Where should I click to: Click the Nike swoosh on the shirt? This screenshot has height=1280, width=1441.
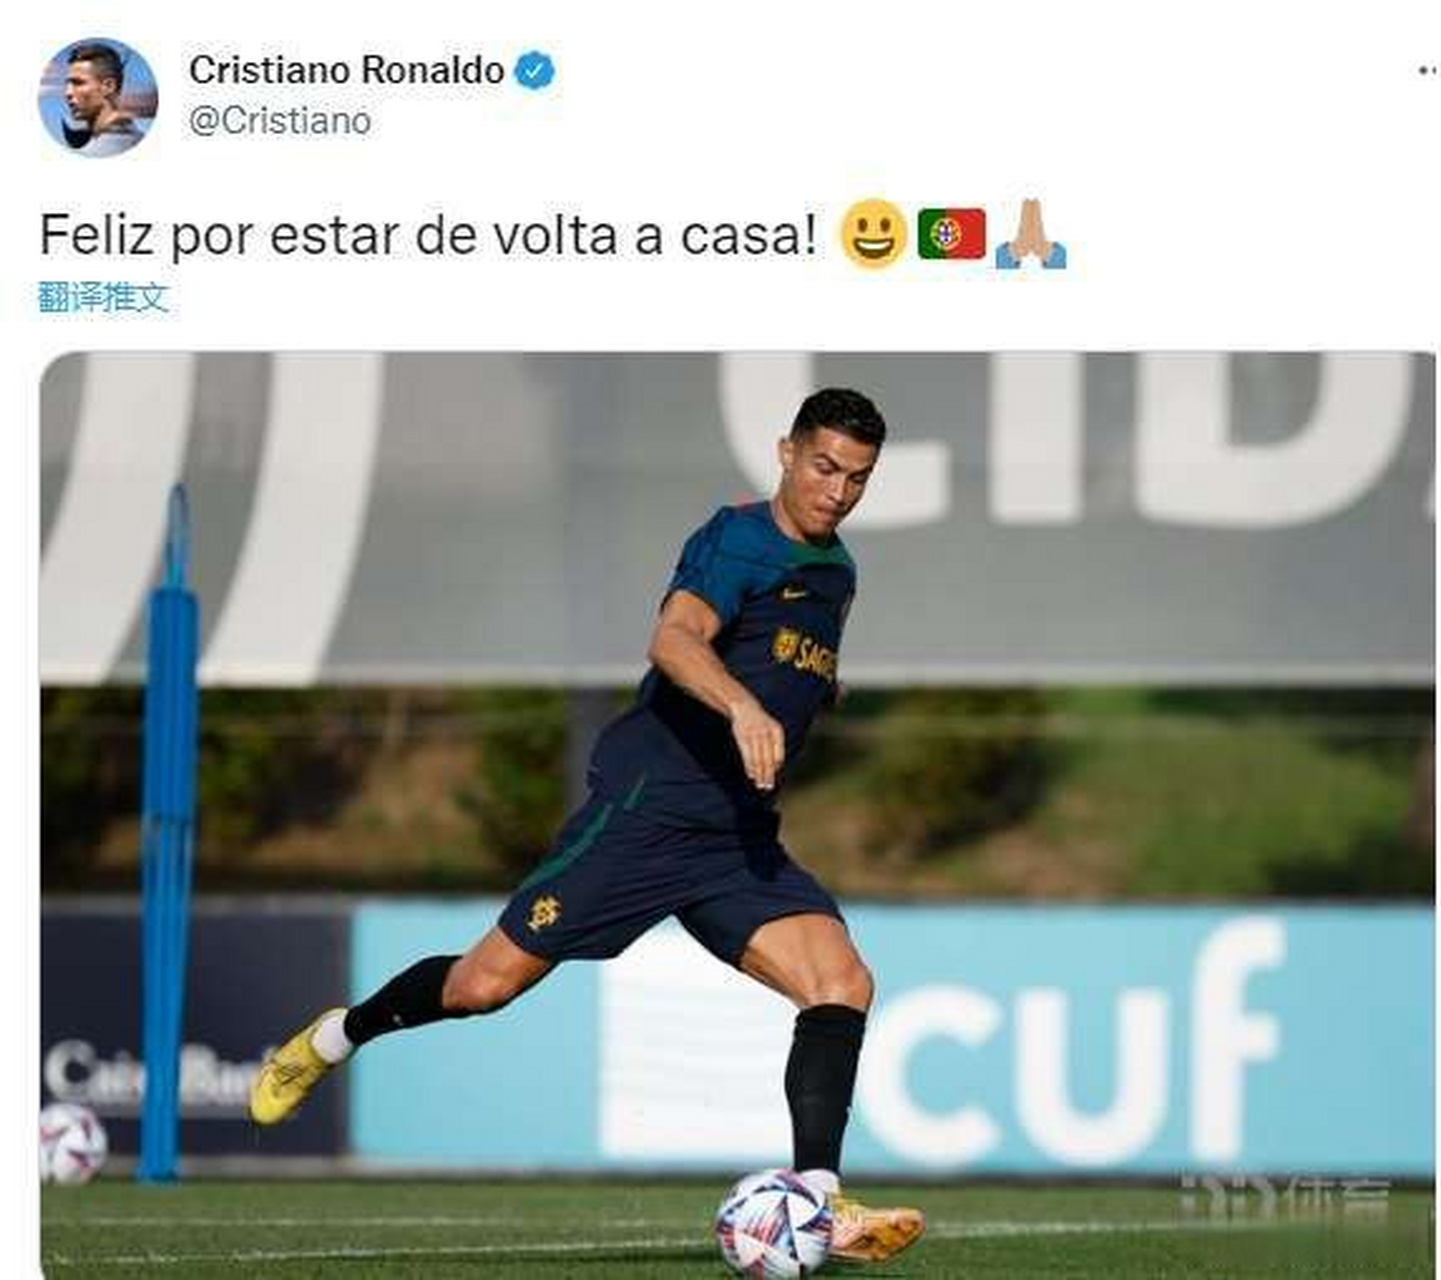pyautogui.click(x=794, y=594)
